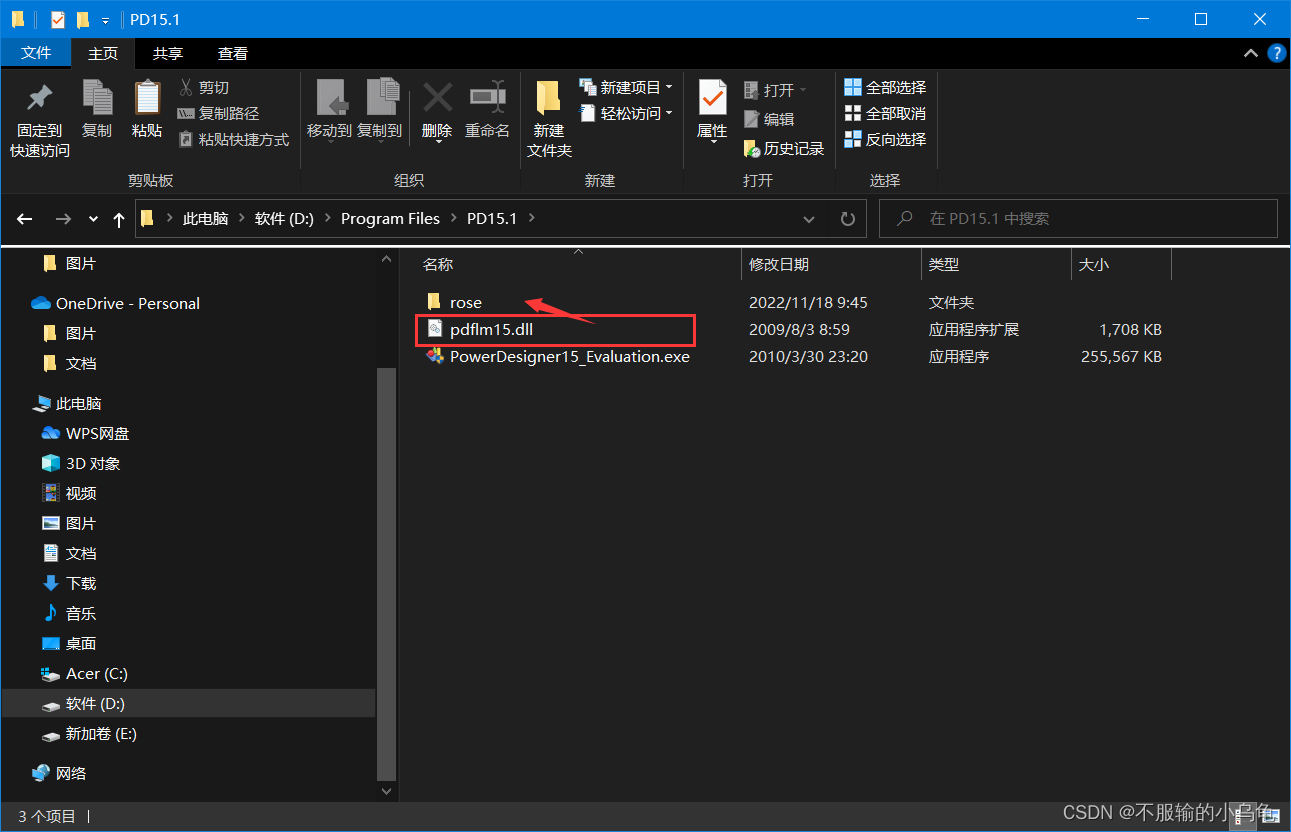The height and width of the screenshot is (832, 1291).
Task: Switch to the Home ribbon tab
Action: point(103,53)
